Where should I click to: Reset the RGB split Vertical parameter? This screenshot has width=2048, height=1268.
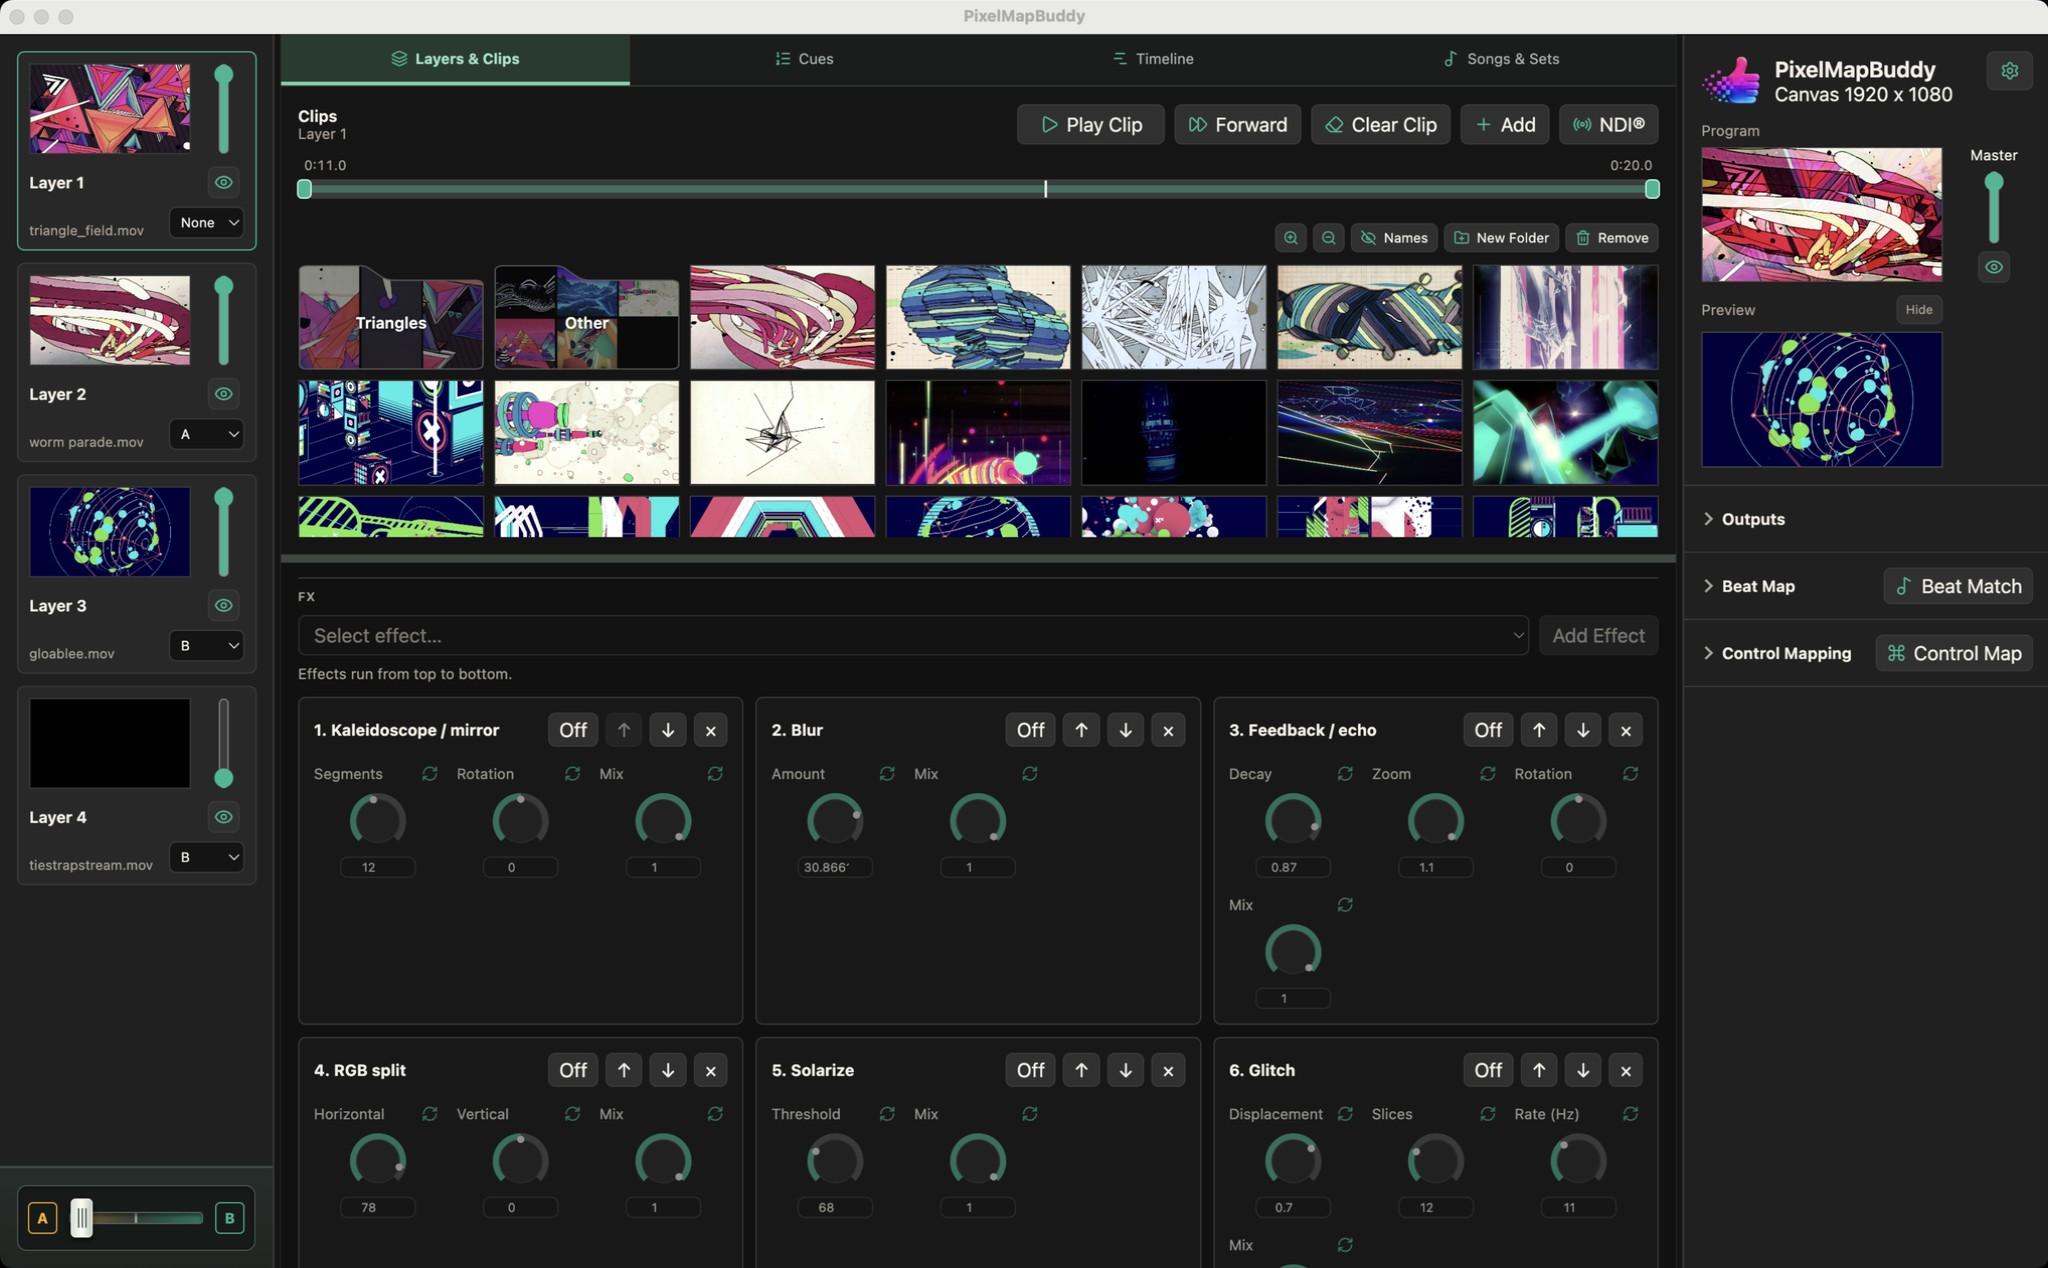tap(572, 1114)
